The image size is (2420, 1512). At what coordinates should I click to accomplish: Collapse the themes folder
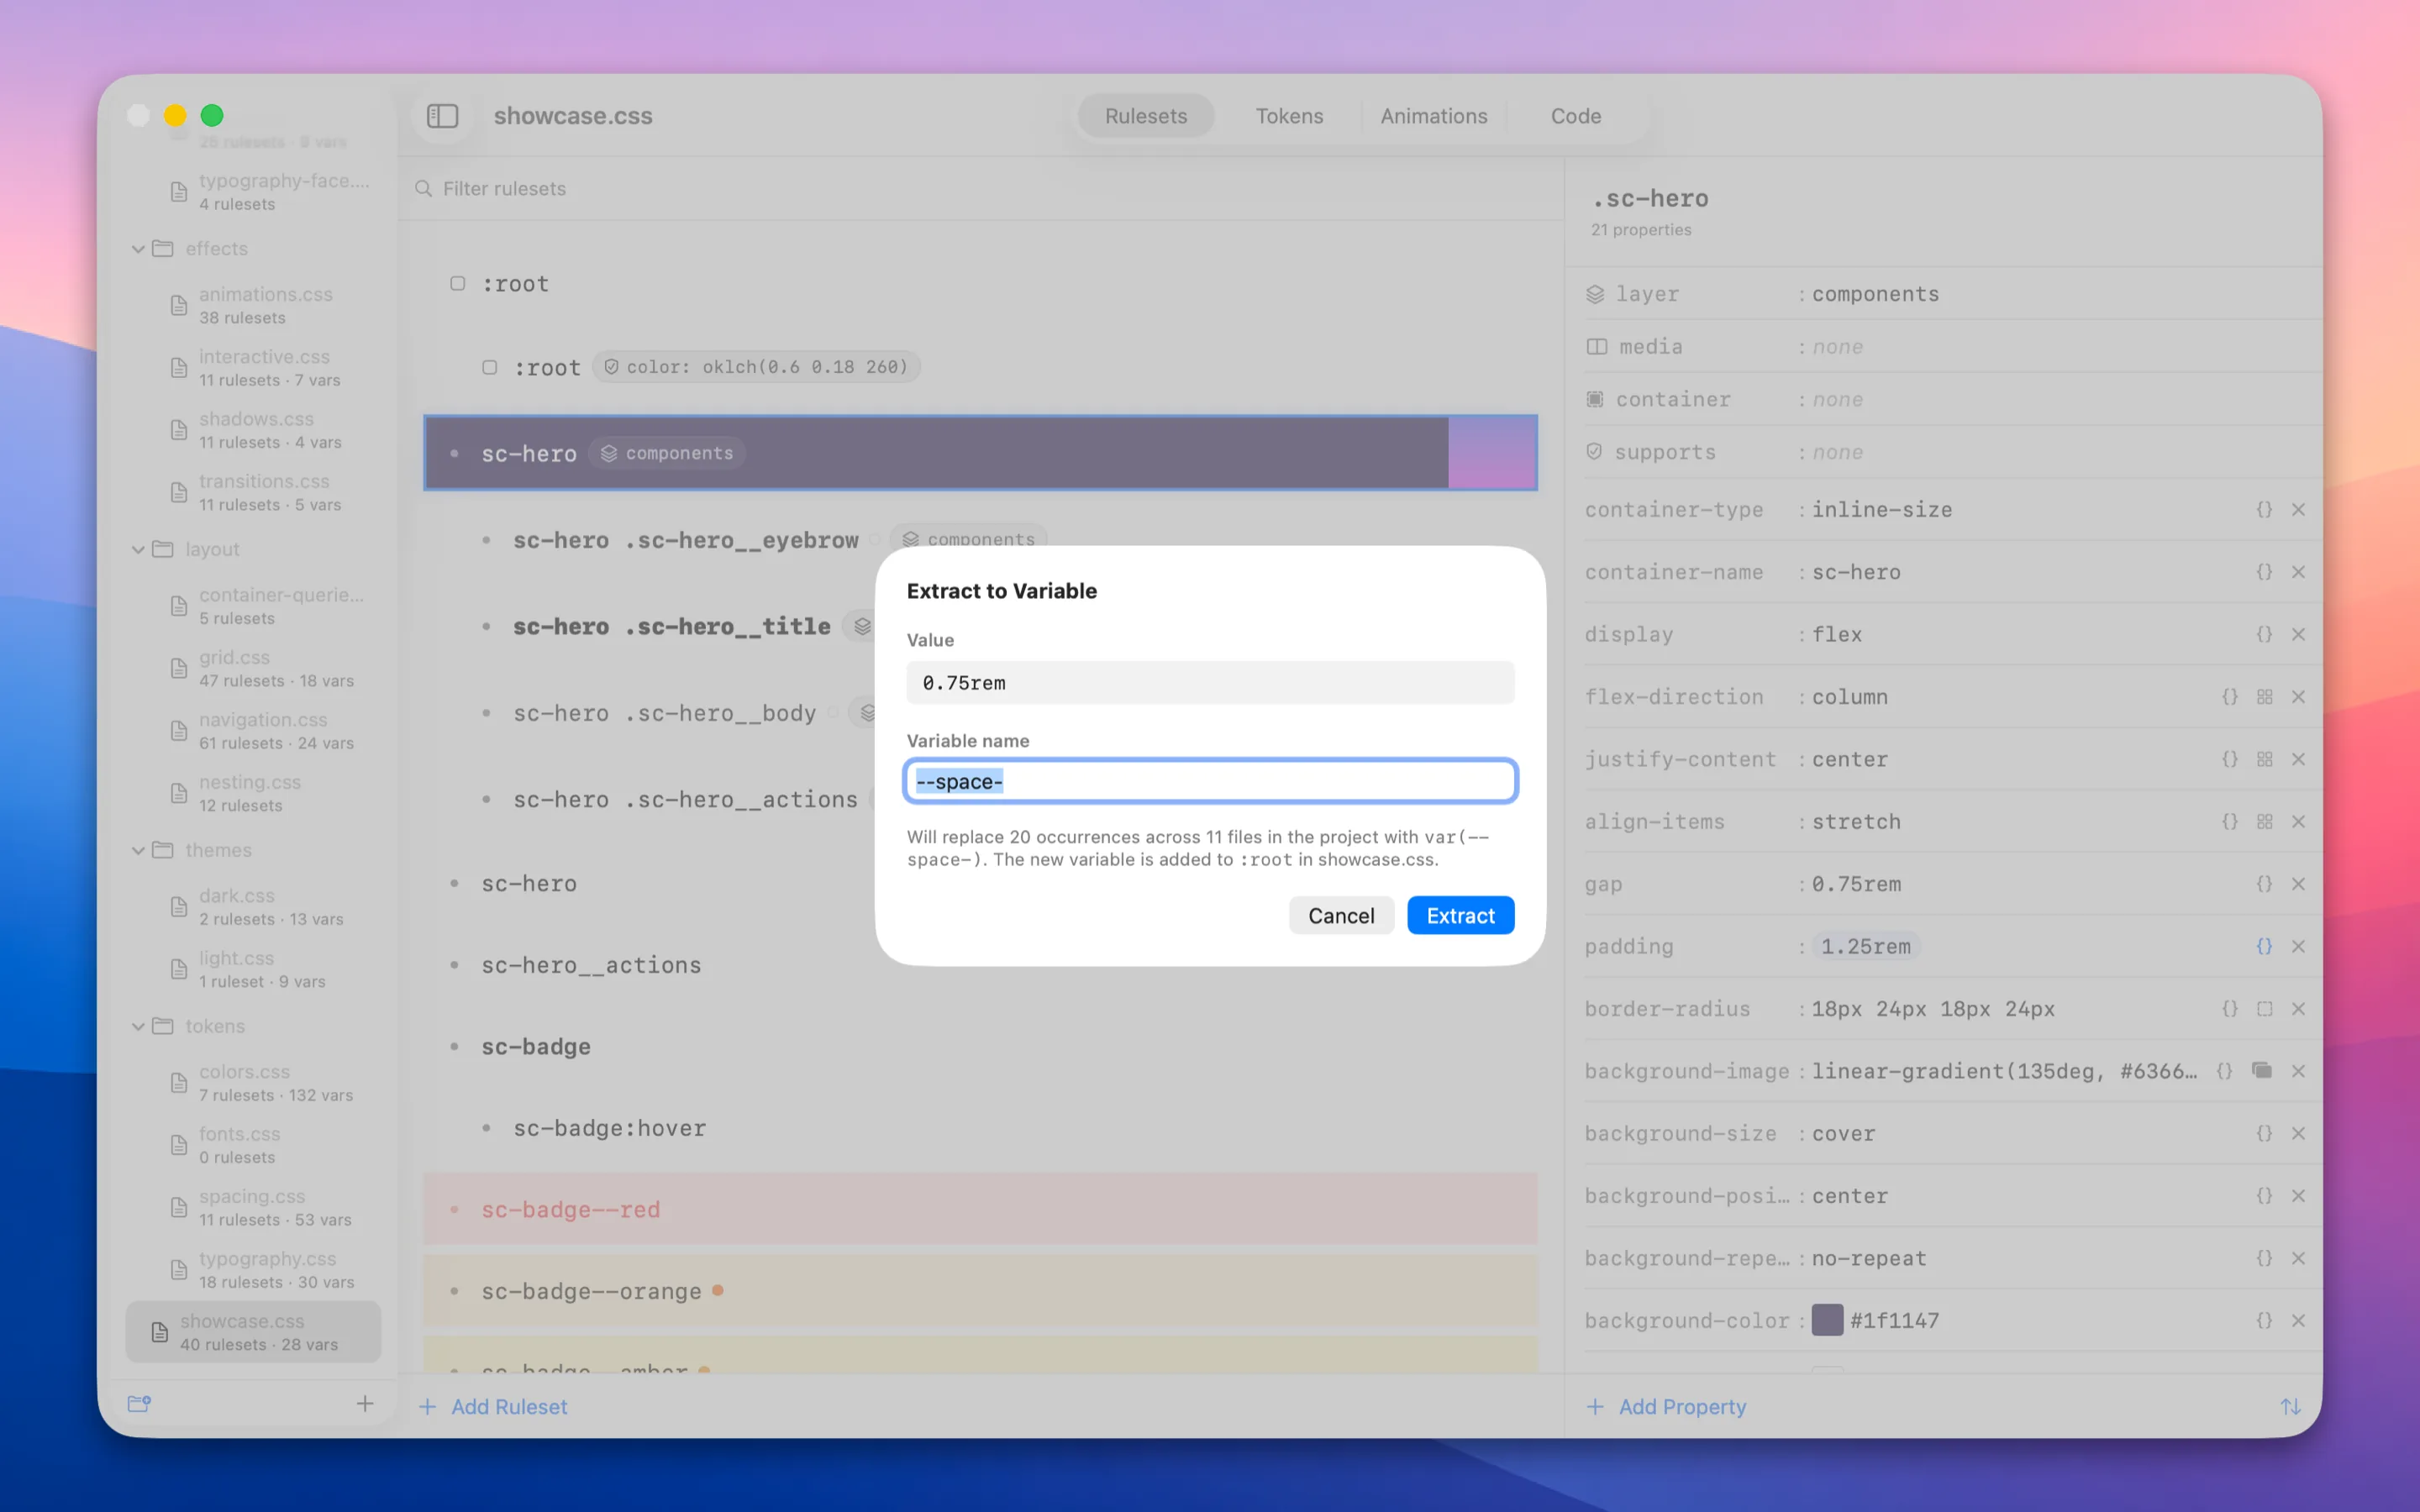coord(138,850)
